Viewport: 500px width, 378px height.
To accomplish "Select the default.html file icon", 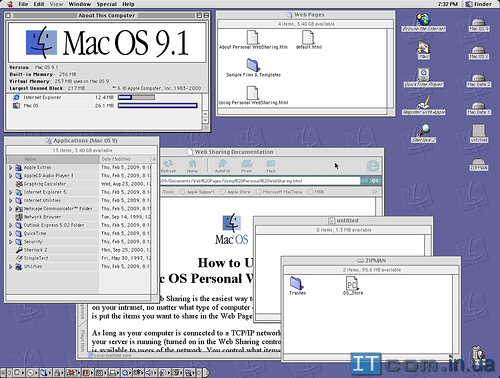I will click(308, 40).
